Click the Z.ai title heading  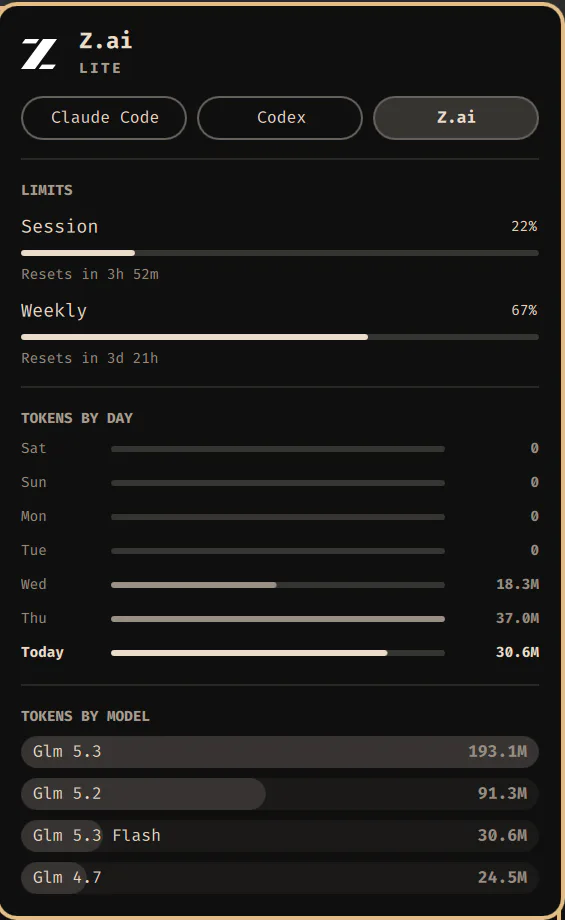pyautogui.click(x=106, y=41)
